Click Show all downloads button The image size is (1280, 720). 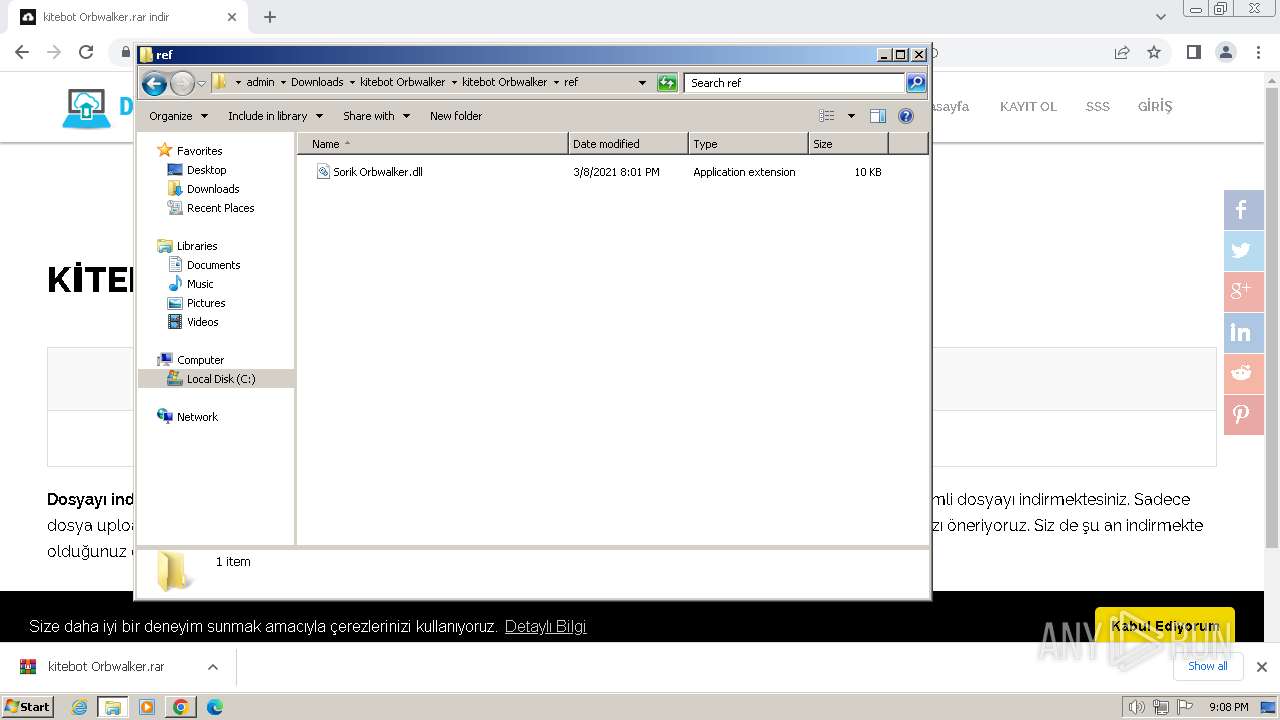point(1208,666)
